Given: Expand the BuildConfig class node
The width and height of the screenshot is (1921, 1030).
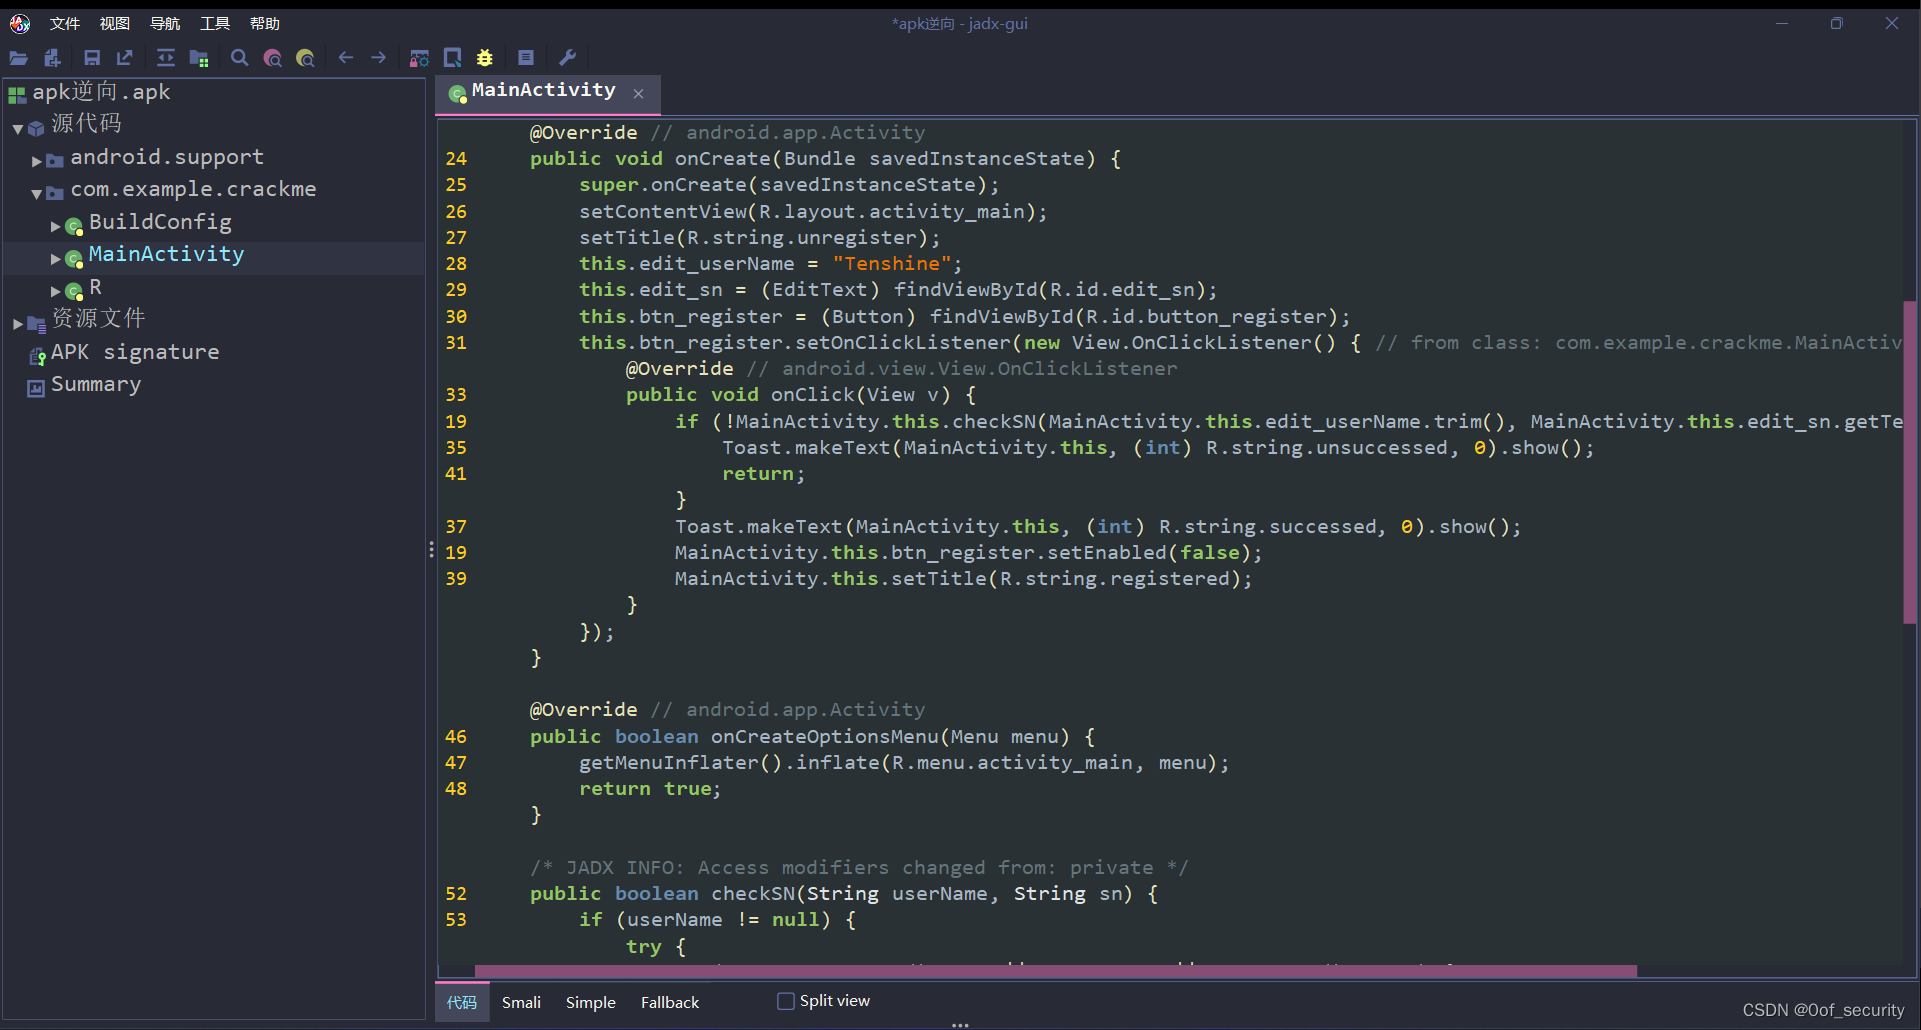Looking at the screenshot, I should click(56, 224).
